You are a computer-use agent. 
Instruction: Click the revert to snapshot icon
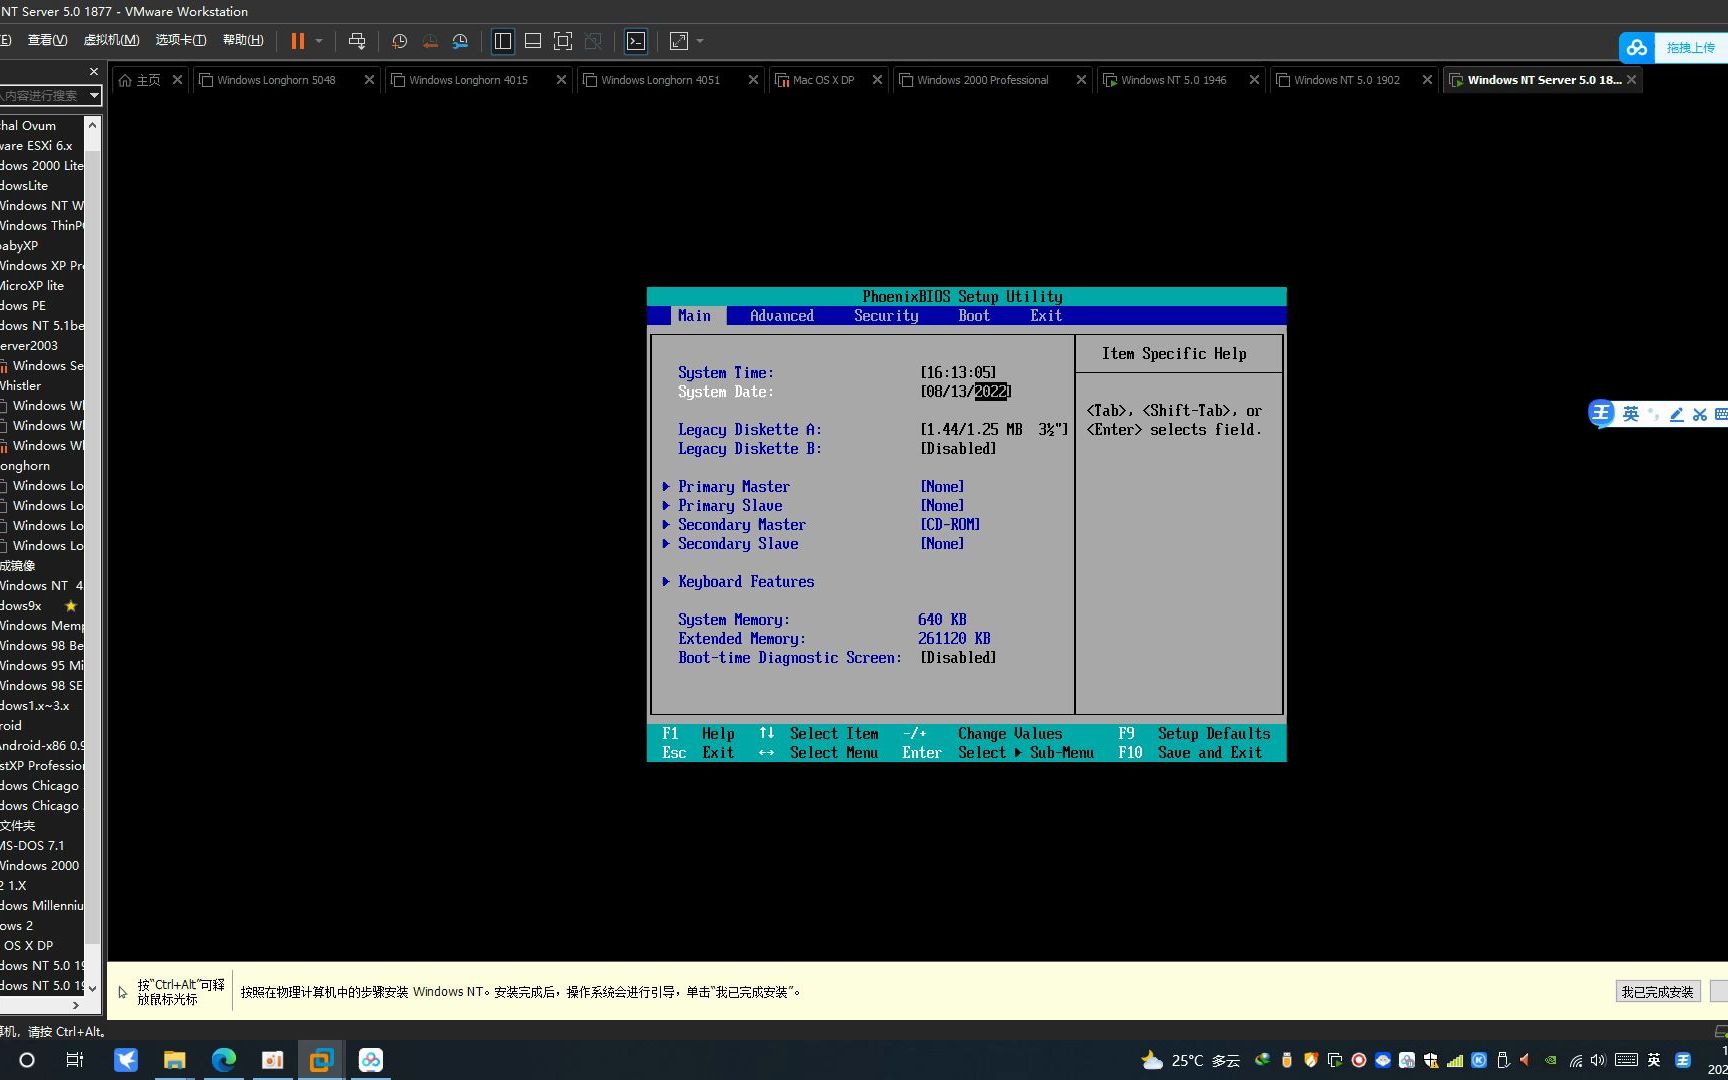(x=430, y=41)
